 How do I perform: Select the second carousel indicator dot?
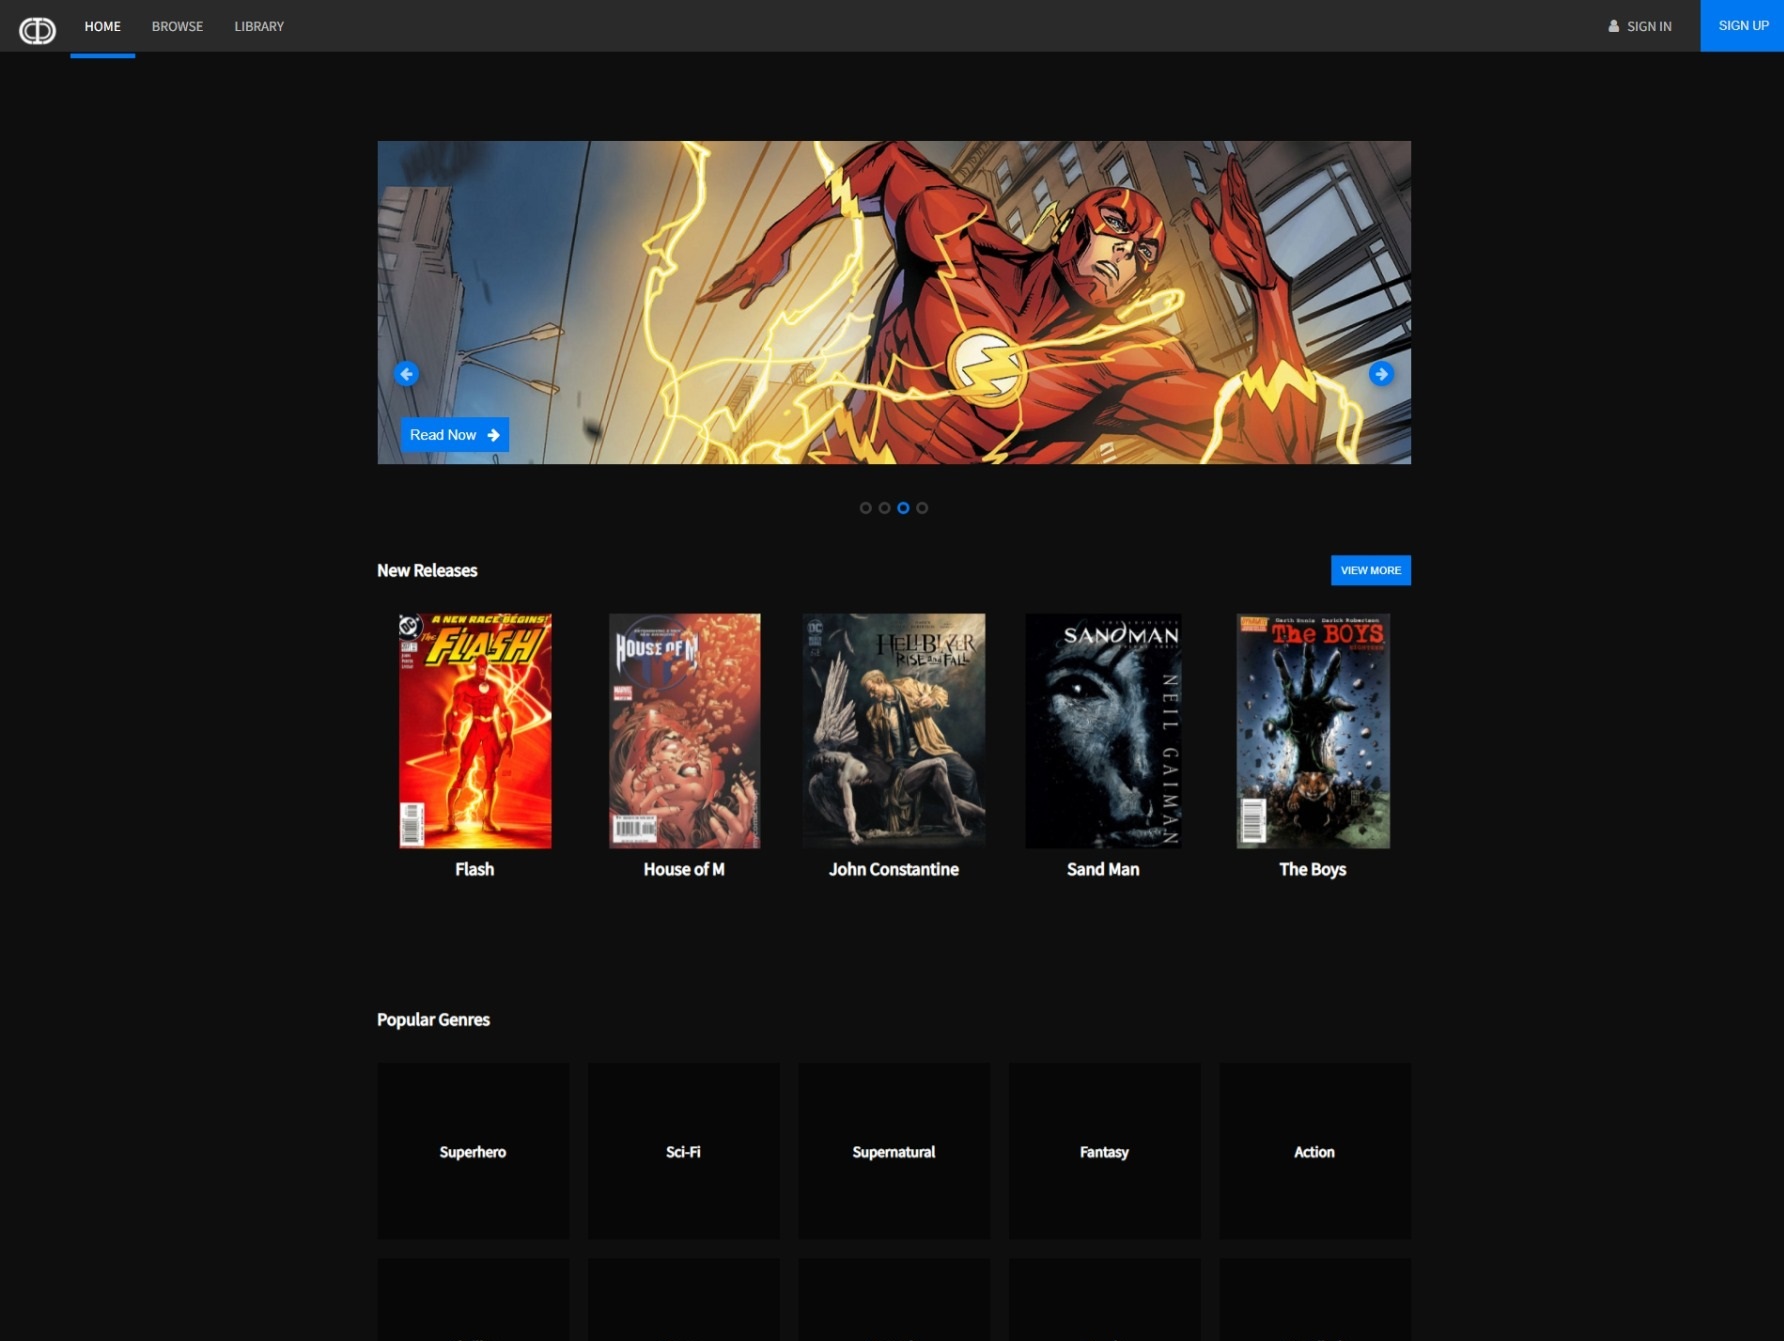click(x=884, y=508)
